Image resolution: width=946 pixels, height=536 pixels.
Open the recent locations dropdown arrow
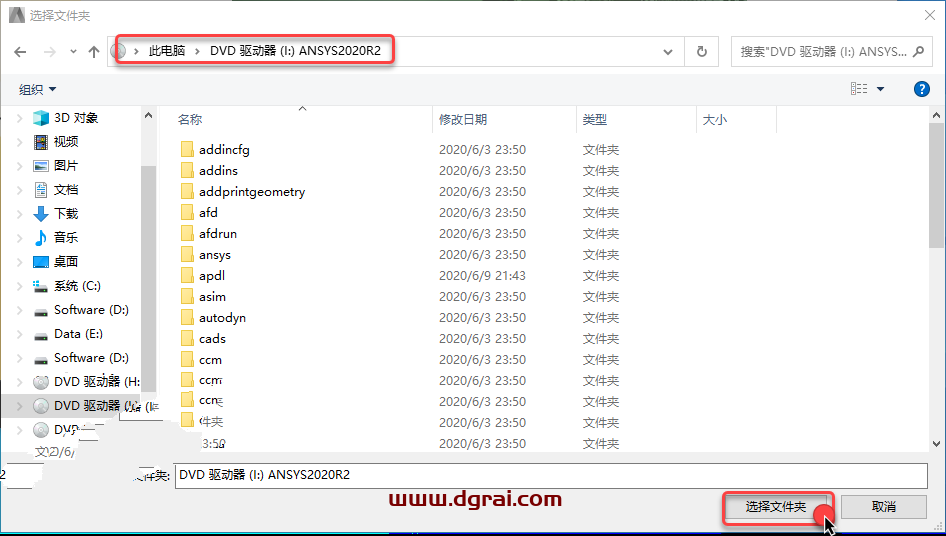73,52
